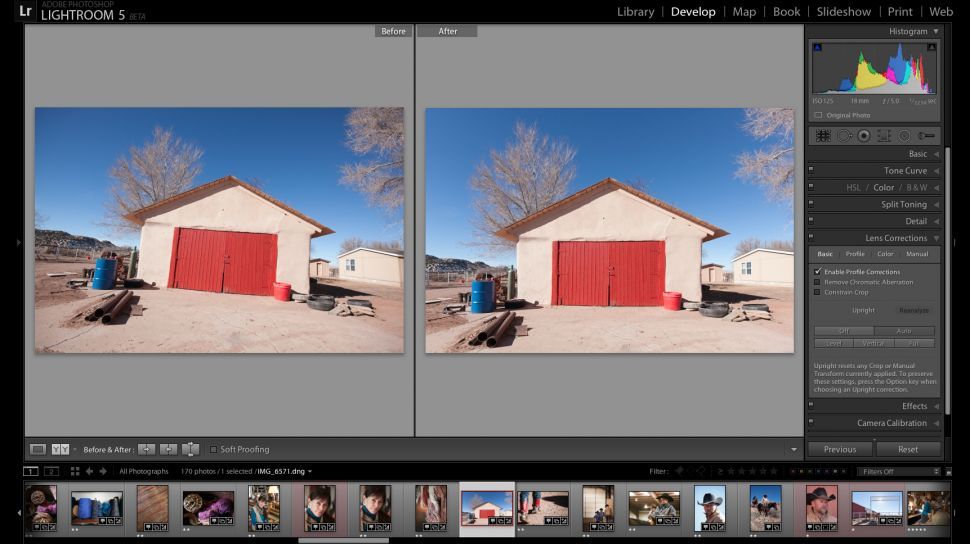Check Original Photo in histogram panel

pyautogui.click(x=818, y=115)
